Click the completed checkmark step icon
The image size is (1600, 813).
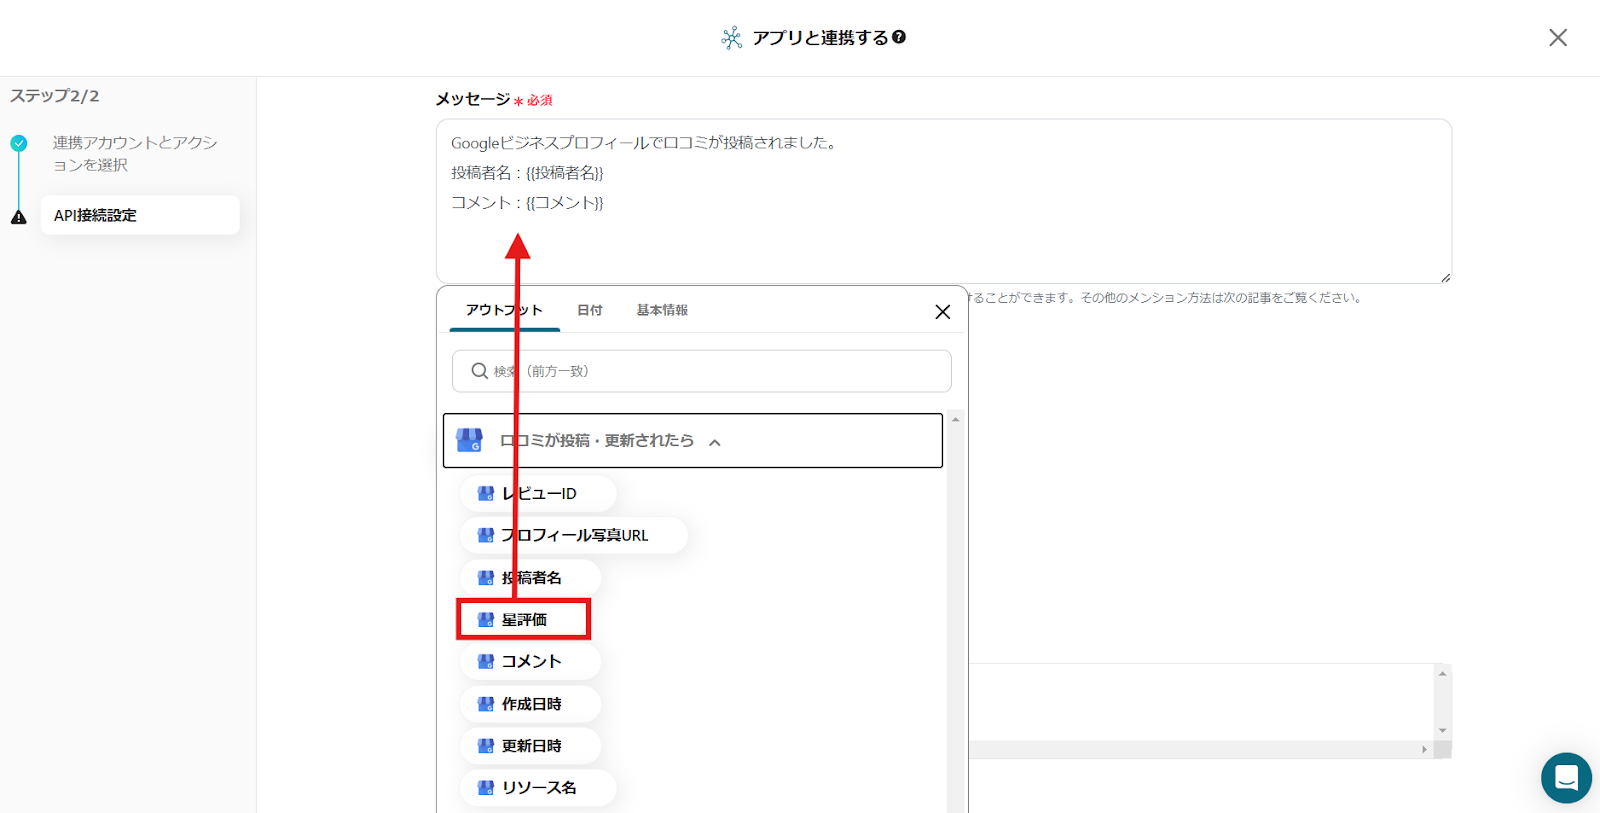click(19, 143)
